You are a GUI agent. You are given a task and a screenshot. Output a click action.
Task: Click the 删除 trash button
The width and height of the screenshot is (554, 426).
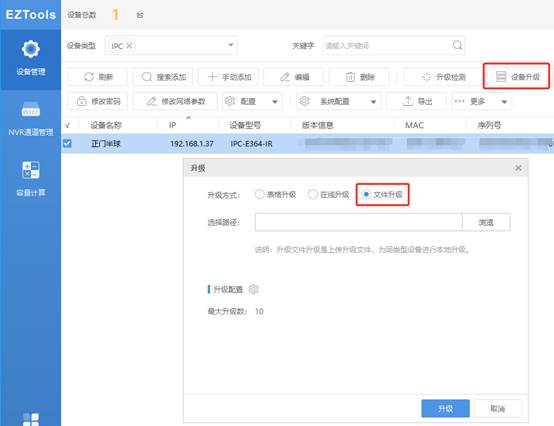coord(359,77)
